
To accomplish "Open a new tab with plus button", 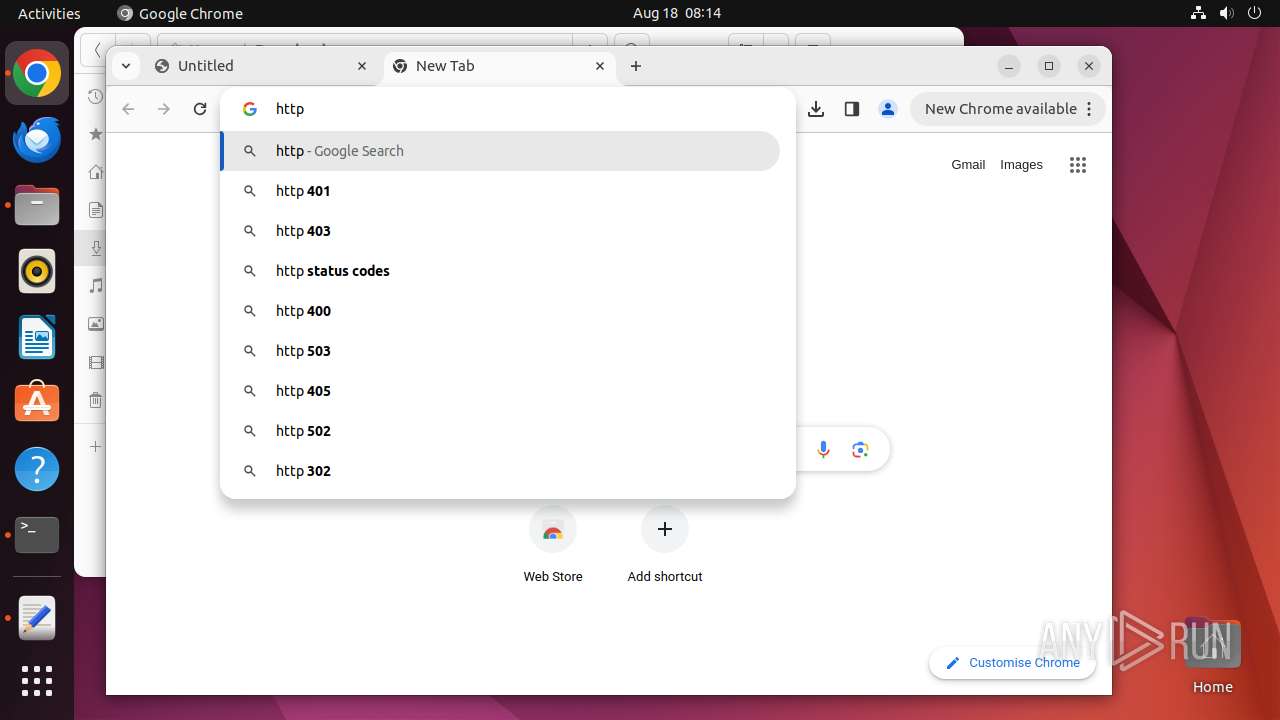I will (x=636, y=66).
